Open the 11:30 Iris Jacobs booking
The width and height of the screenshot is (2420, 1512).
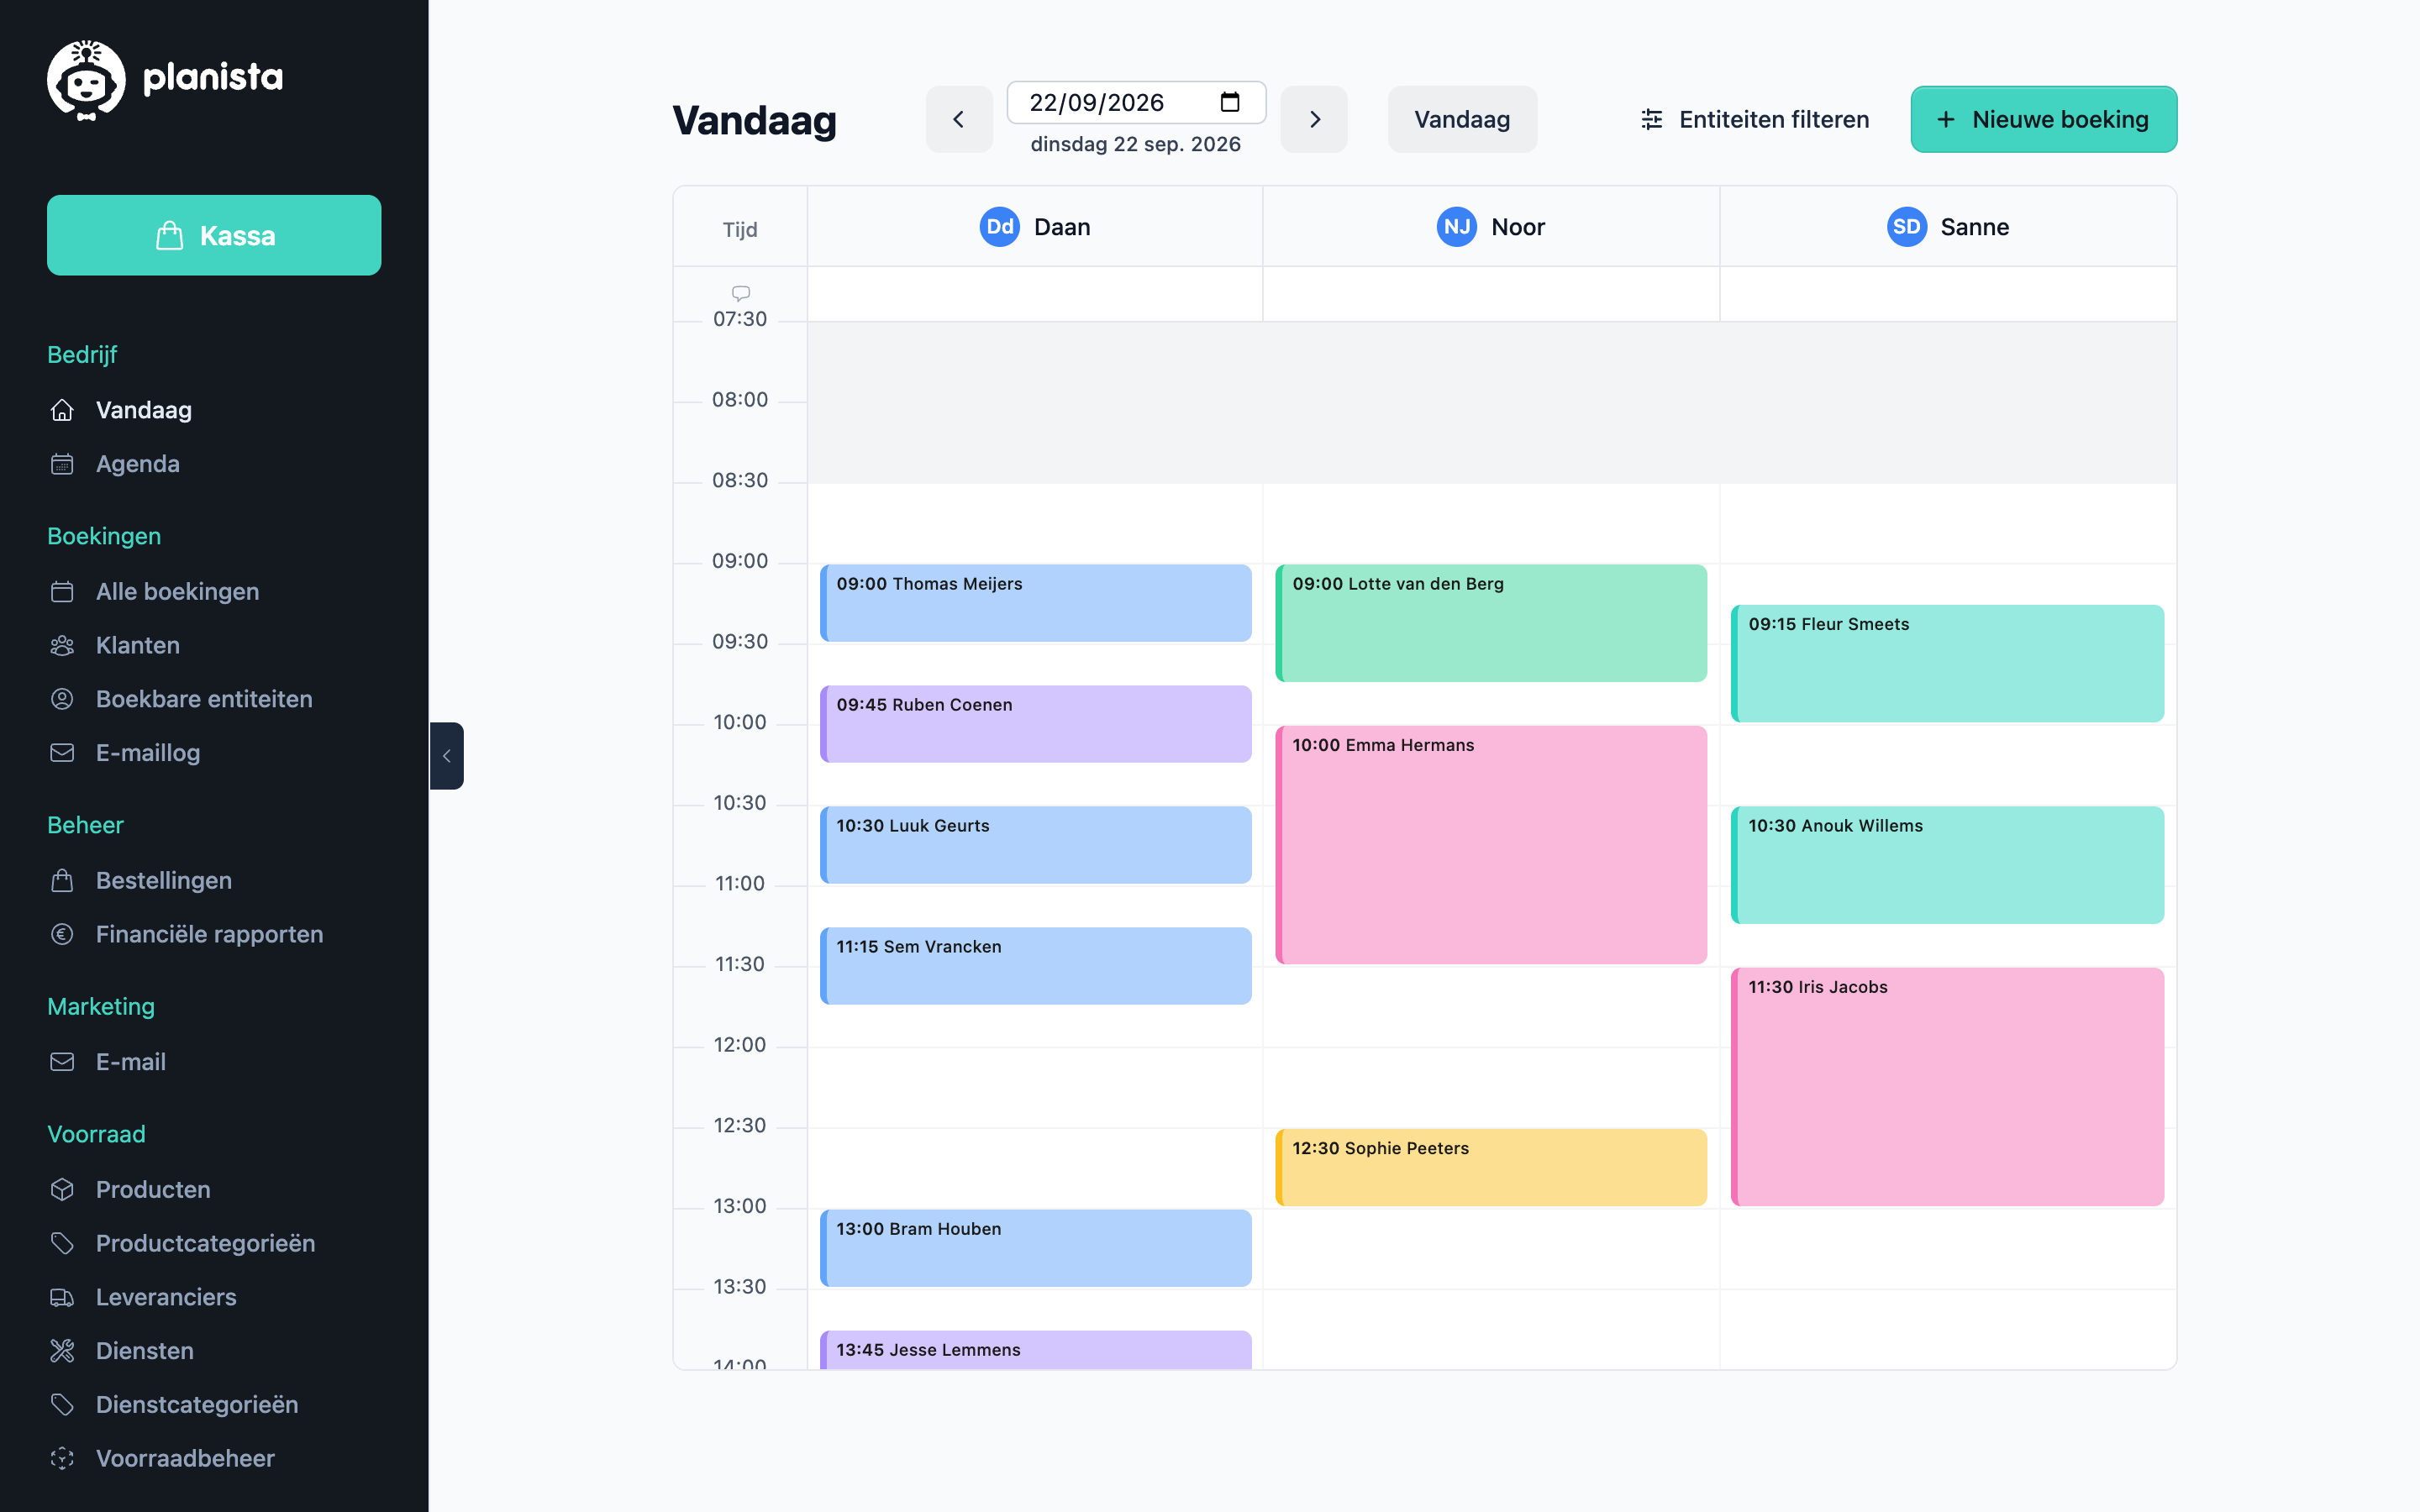[x=1948, y=1087]
